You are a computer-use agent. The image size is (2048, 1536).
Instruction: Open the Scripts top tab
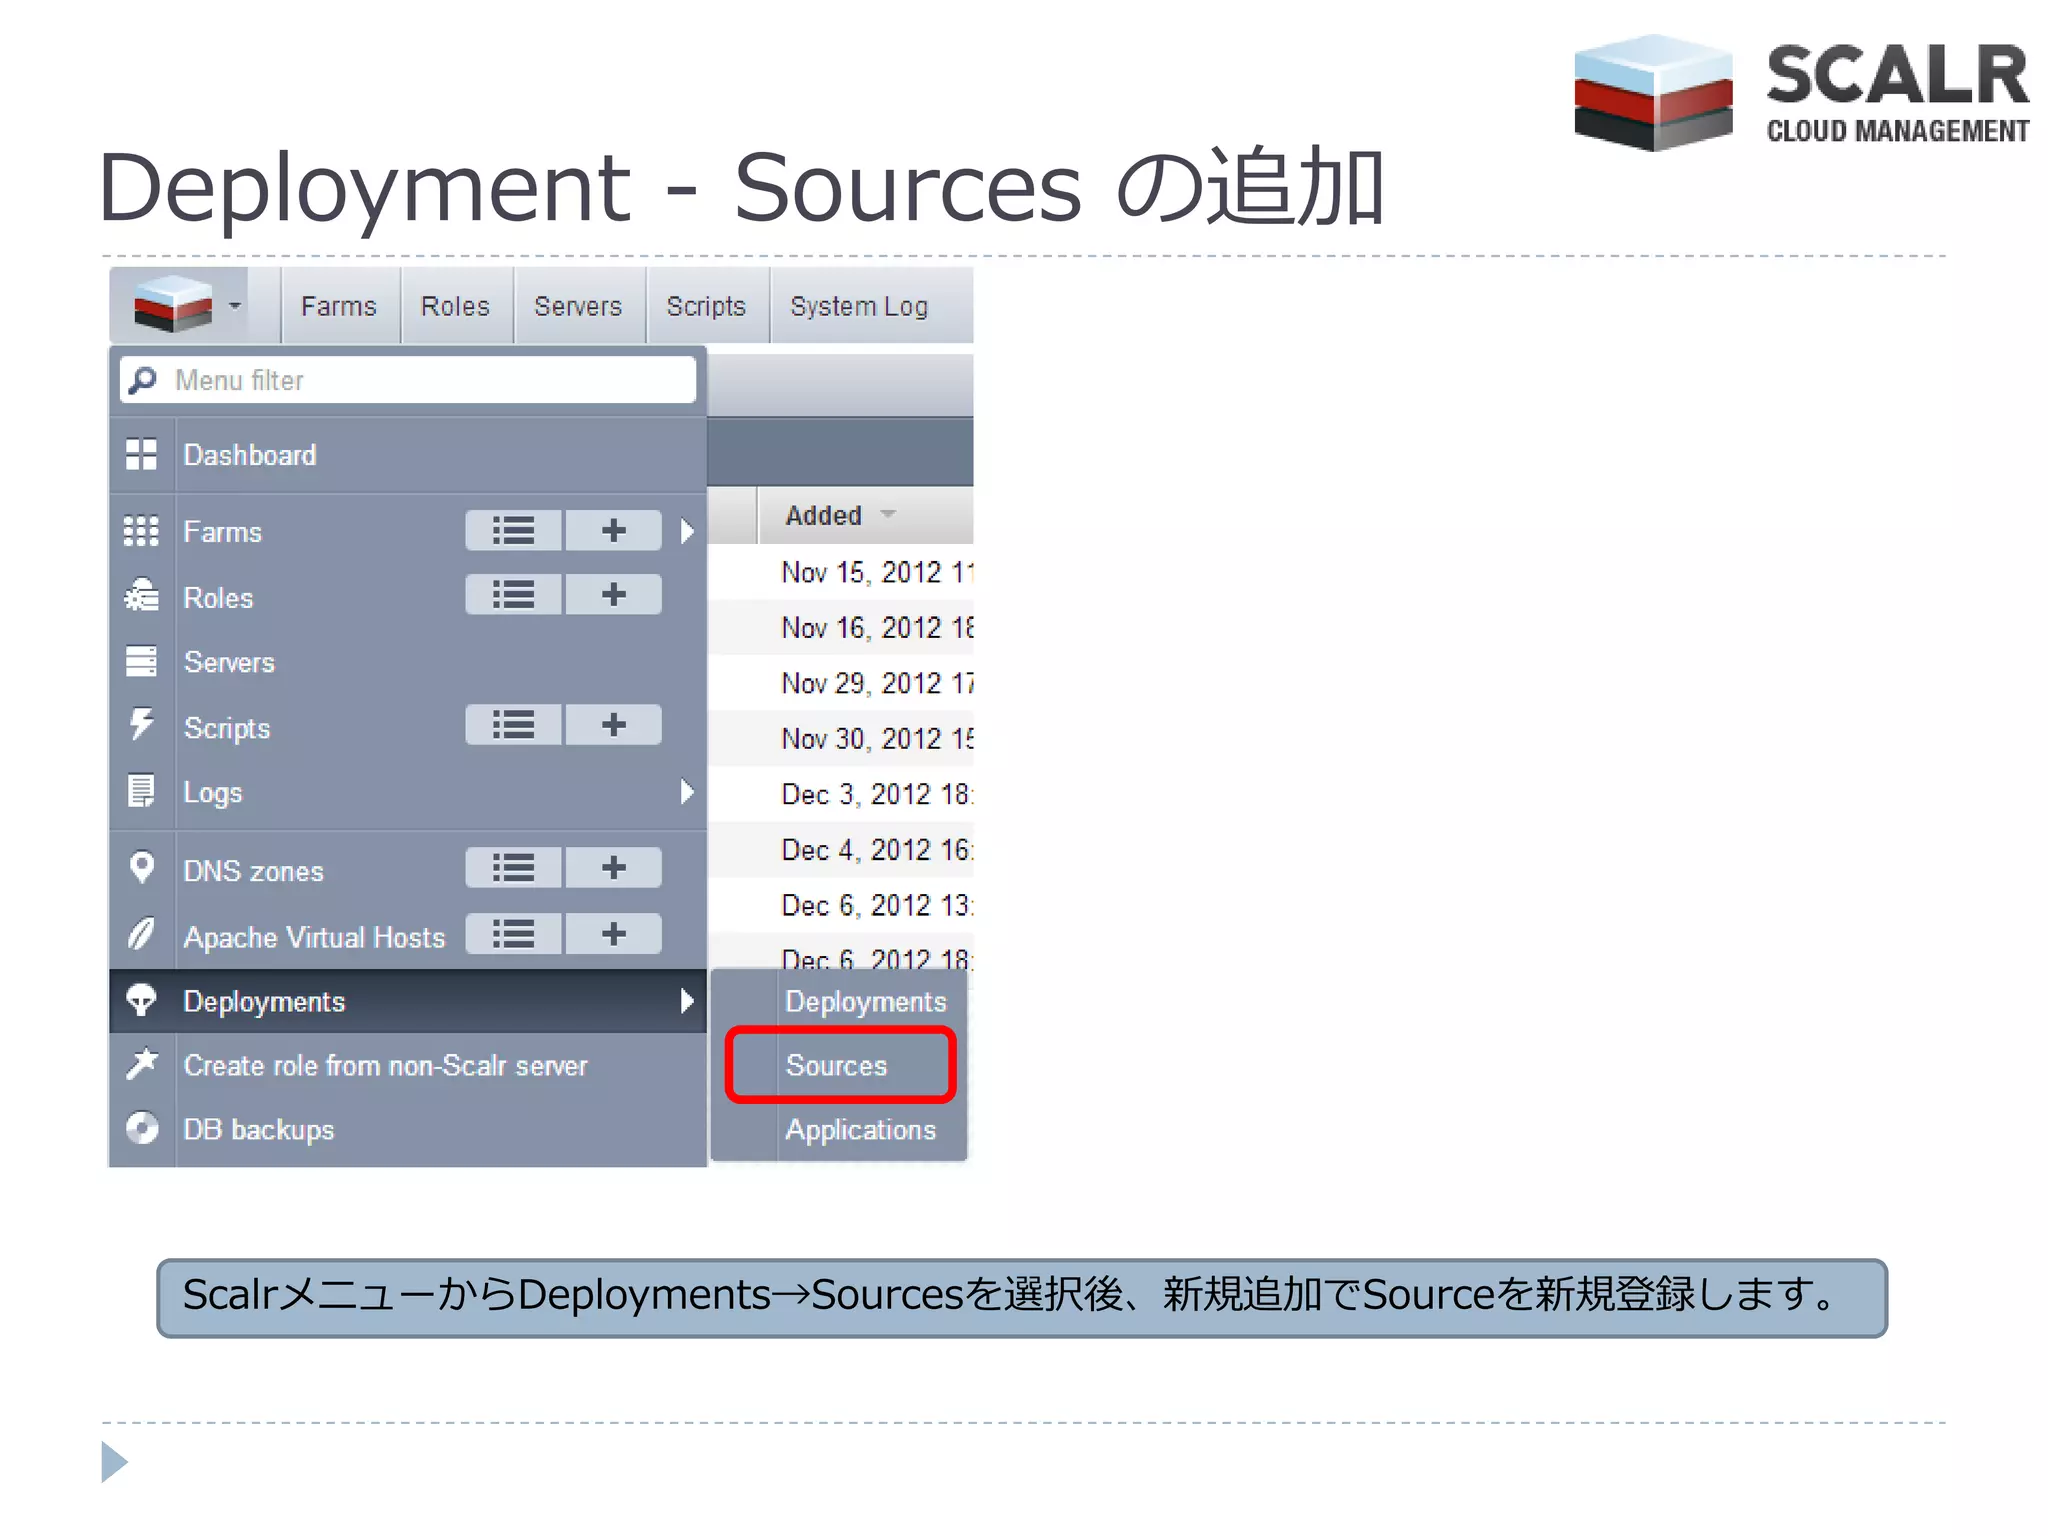coord(706,306)
